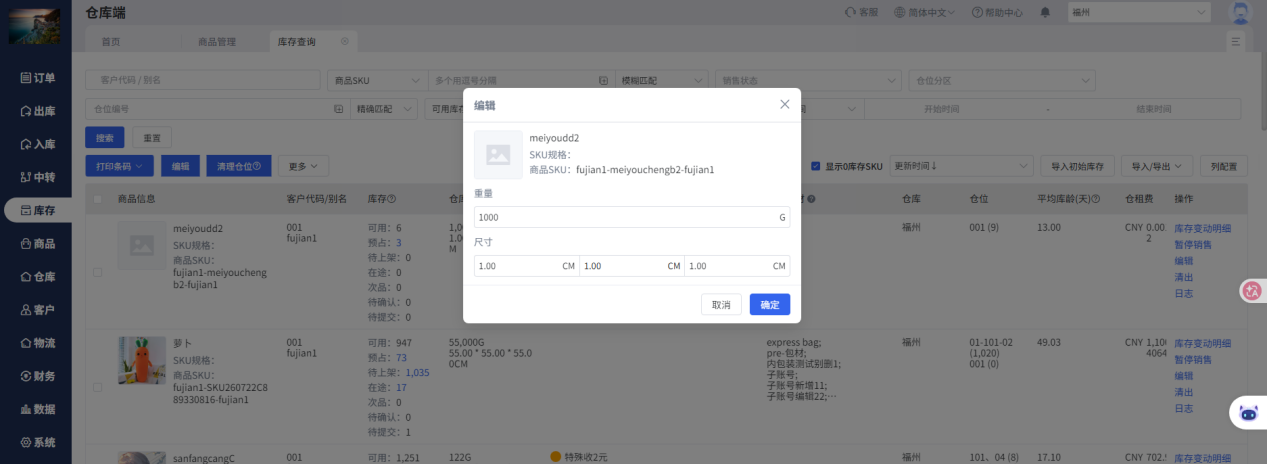Open 客户 in the sidebar
This screenshot has height=464, width=1267.
(x=37, y=310)
